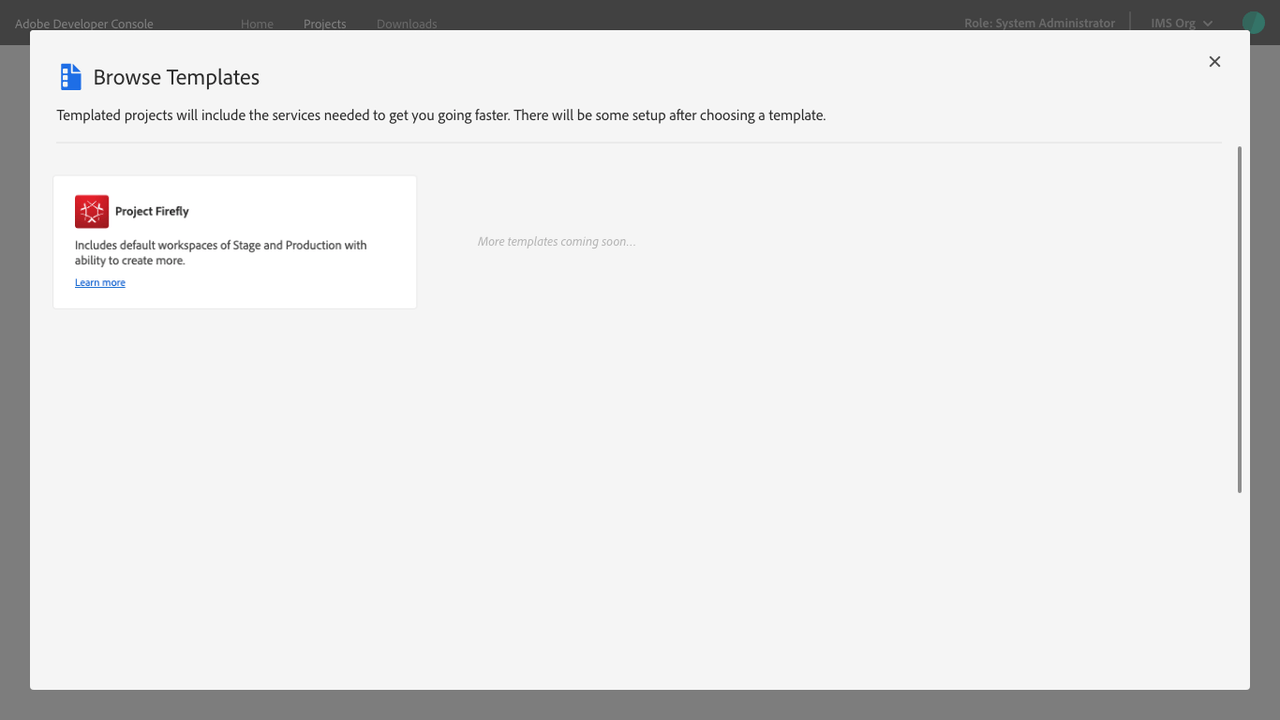Open the Projects tab

click(x=325, y=24)
